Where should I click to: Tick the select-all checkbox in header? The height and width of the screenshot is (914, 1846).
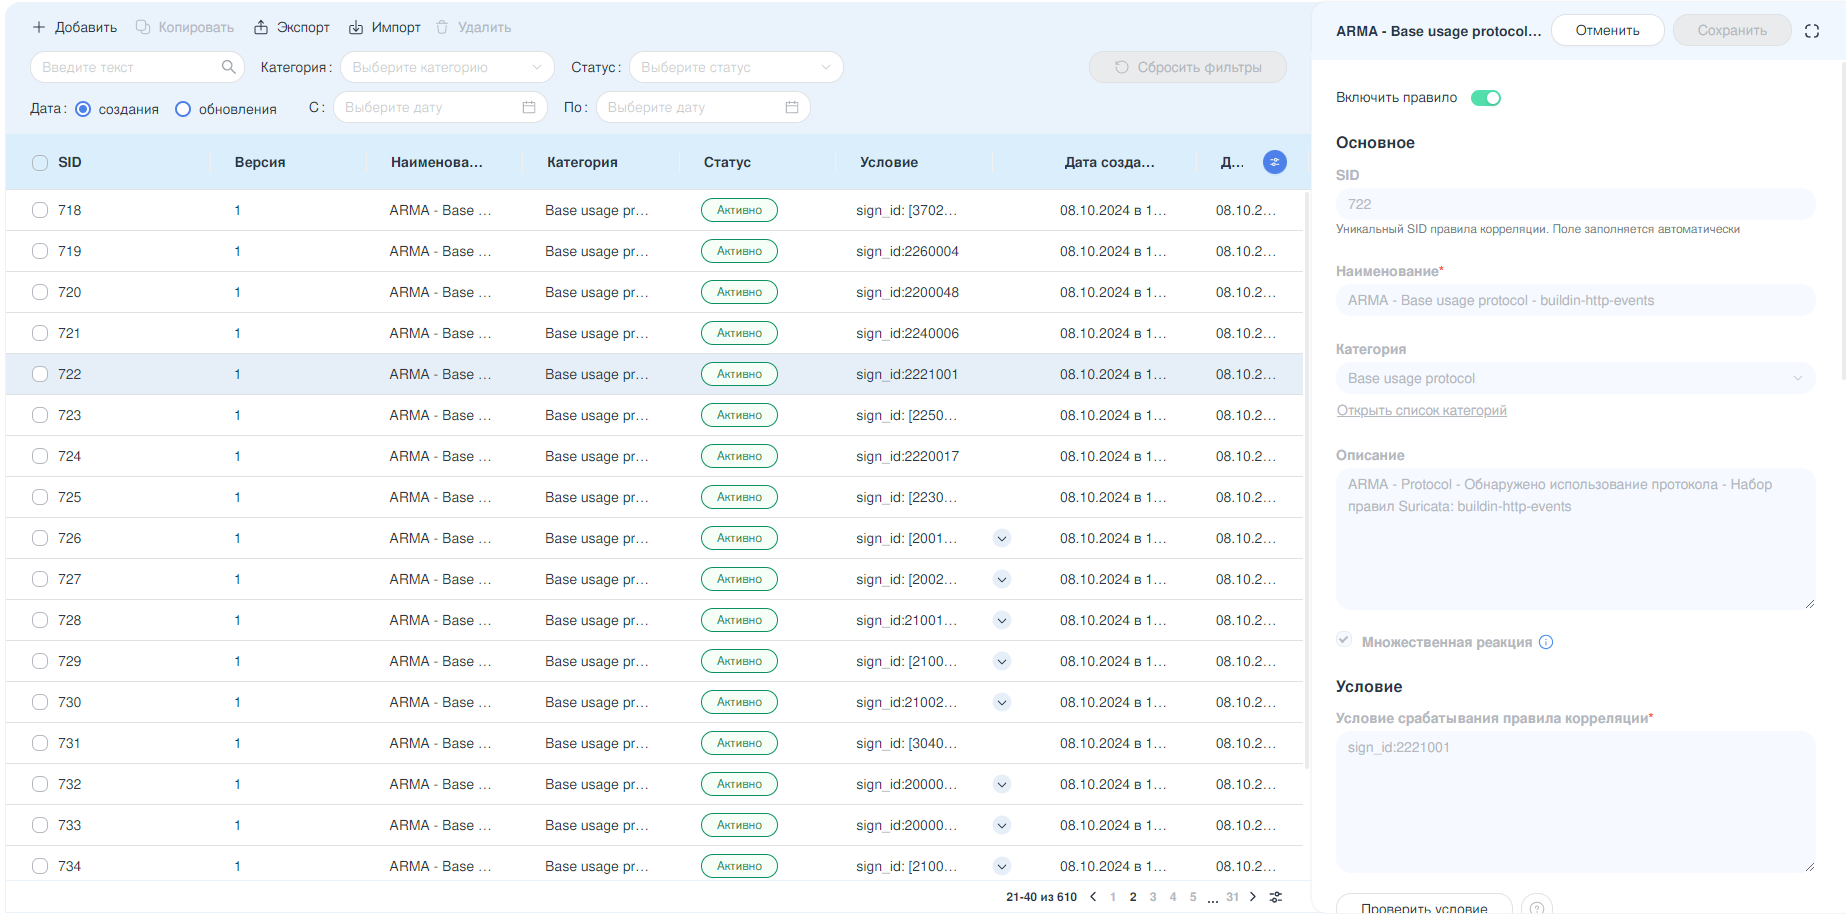pyautogui.click(x=40, y=163)
